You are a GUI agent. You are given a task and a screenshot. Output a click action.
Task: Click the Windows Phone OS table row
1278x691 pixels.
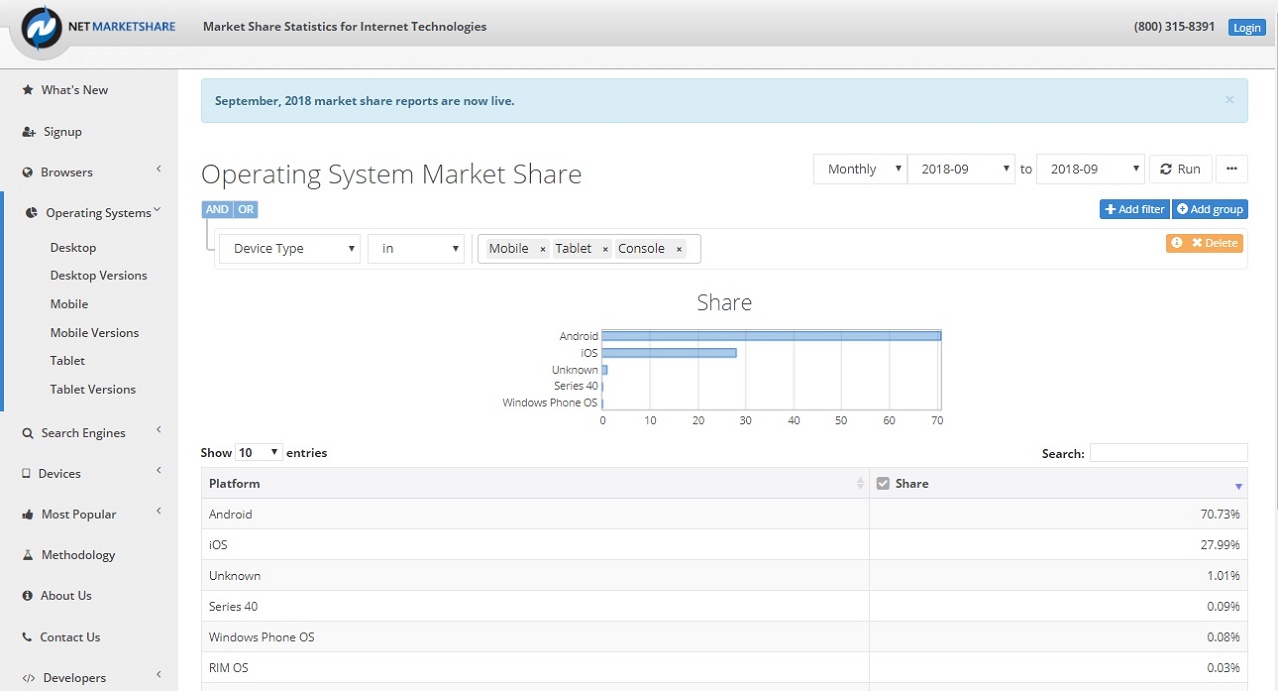[724, 638]
